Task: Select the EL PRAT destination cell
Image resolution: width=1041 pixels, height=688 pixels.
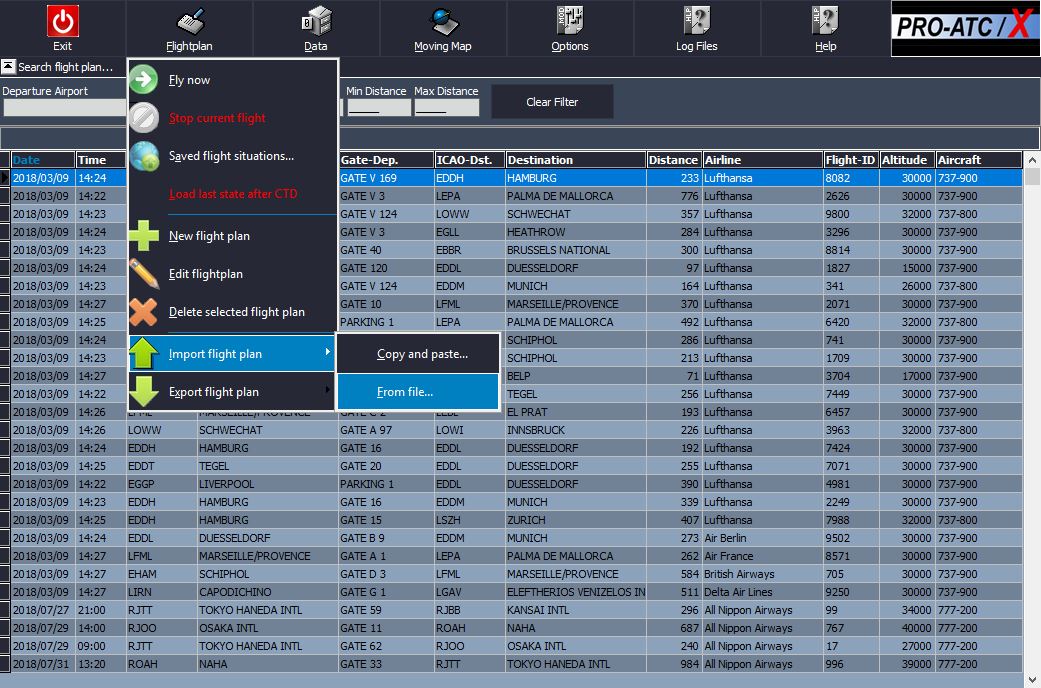Action: coord(576,412)
